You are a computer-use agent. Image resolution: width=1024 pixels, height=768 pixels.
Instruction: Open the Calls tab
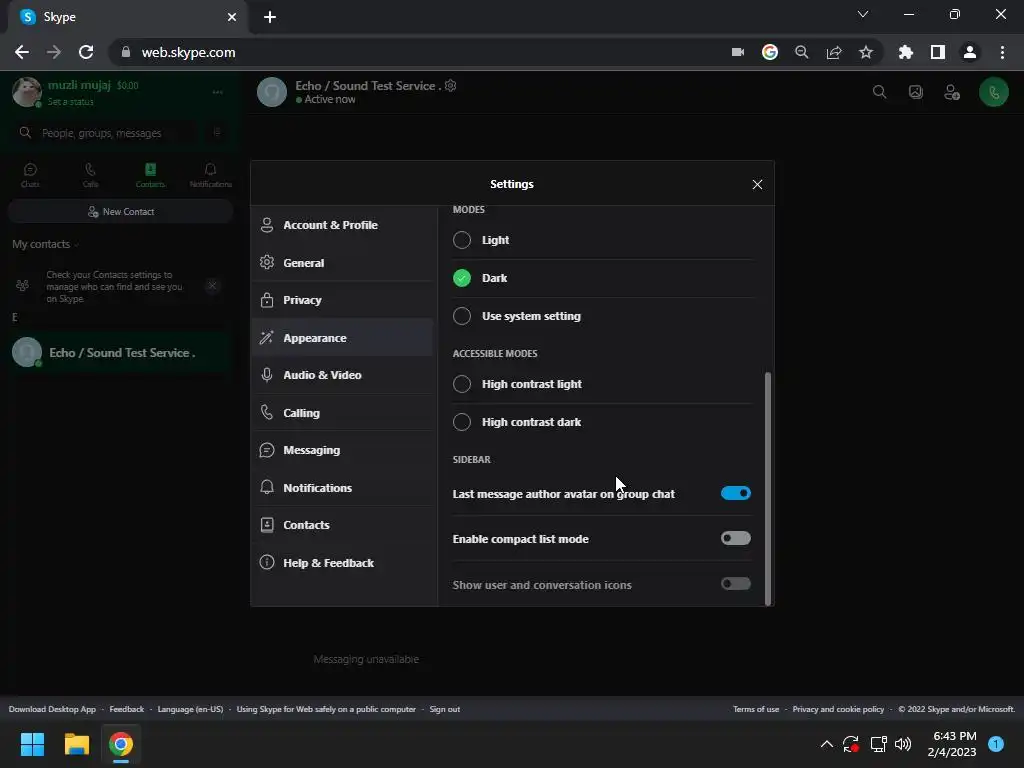point(90,175)
